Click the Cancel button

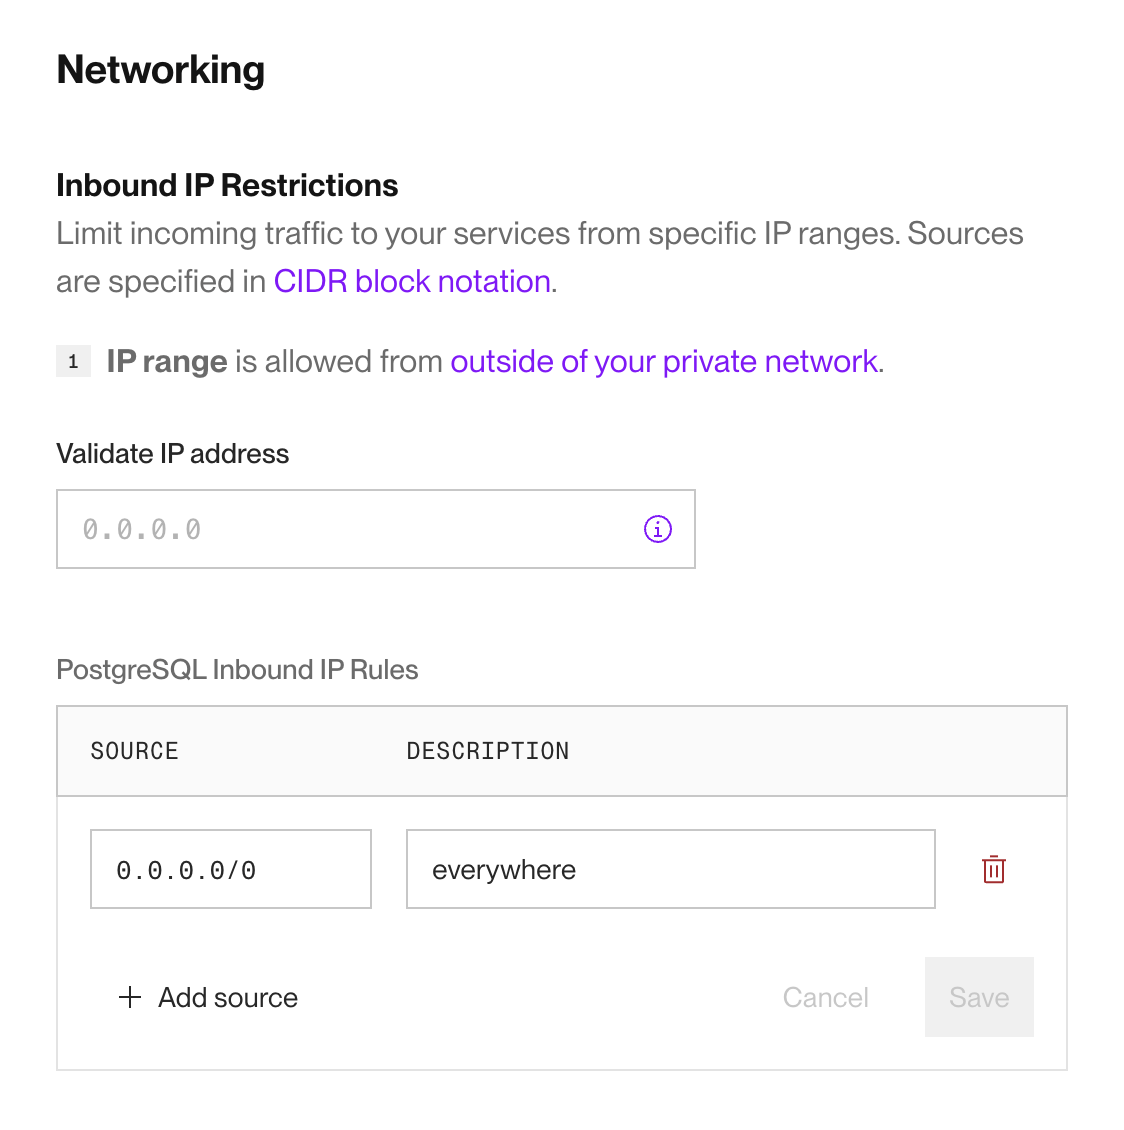825,997
